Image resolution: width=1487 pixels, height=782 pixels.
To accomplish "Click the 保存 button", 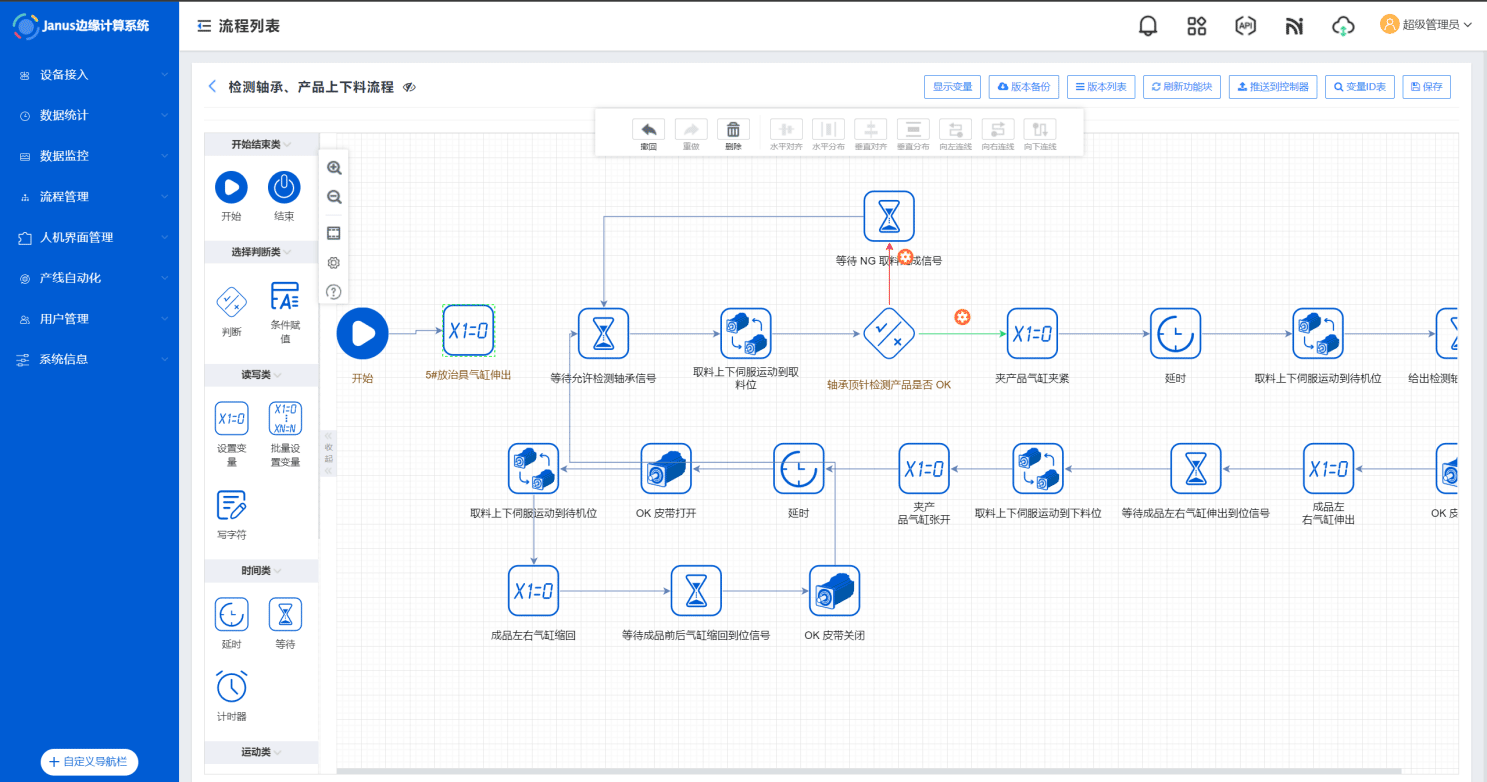I will [x=1426, y=87].
